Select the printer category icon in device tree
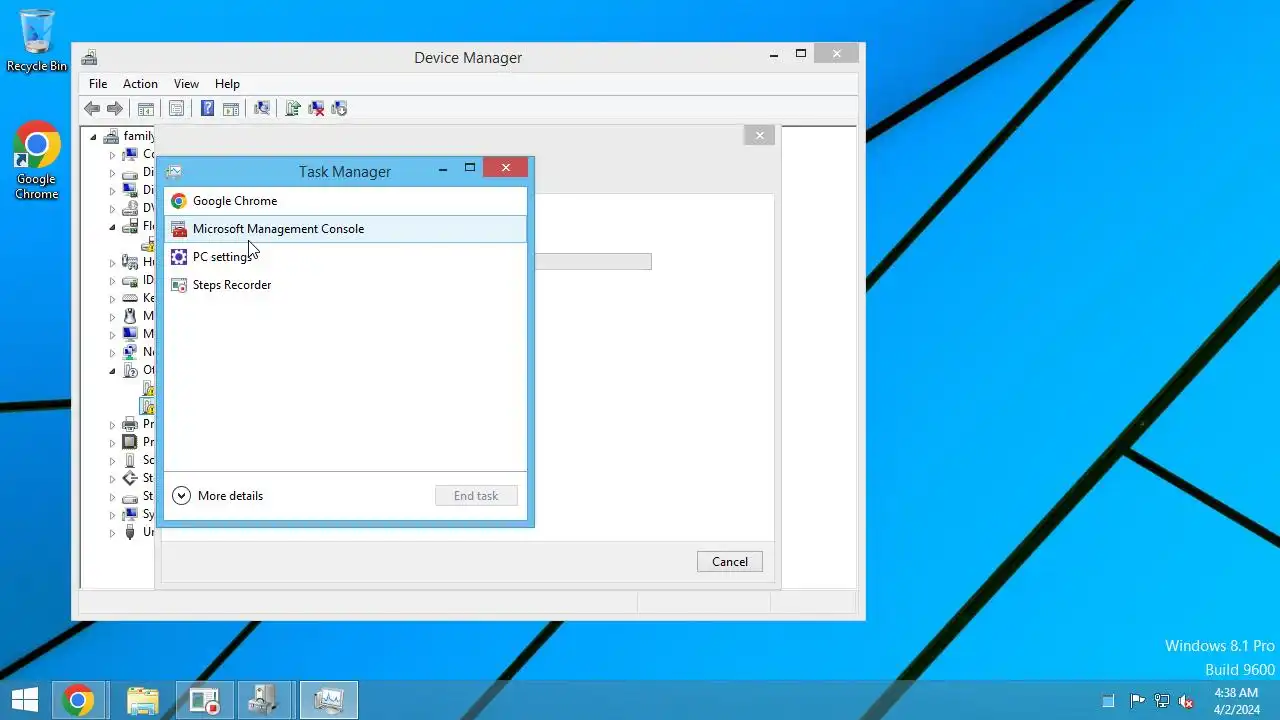This screenshot has height=720, width=1280. click(130, 424)
